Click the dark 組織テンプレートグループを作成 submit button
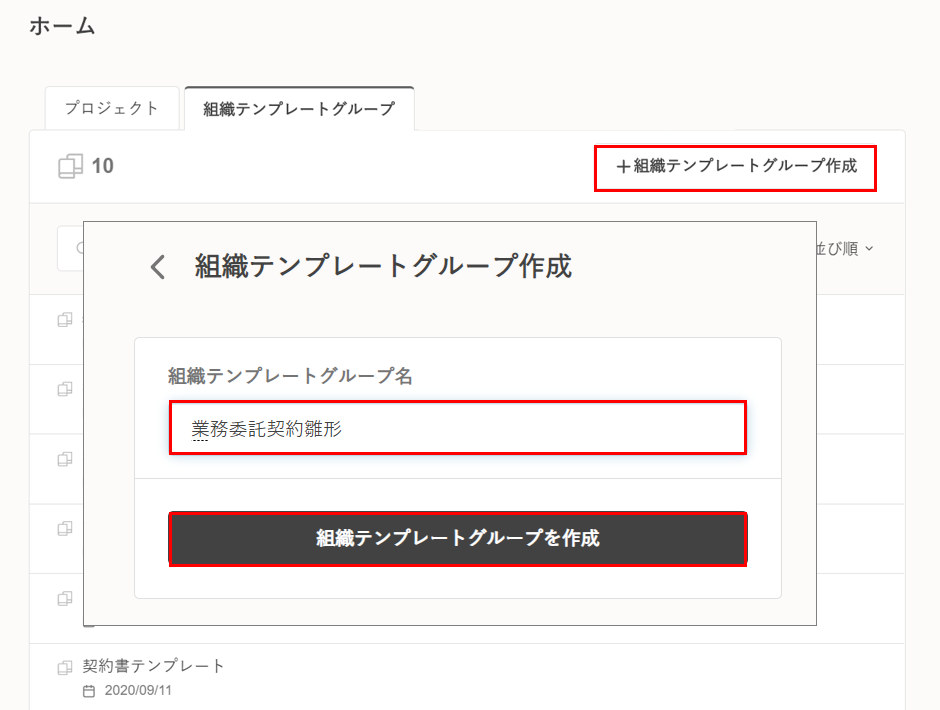Screen dimensions: 940x710 [458, 539]
